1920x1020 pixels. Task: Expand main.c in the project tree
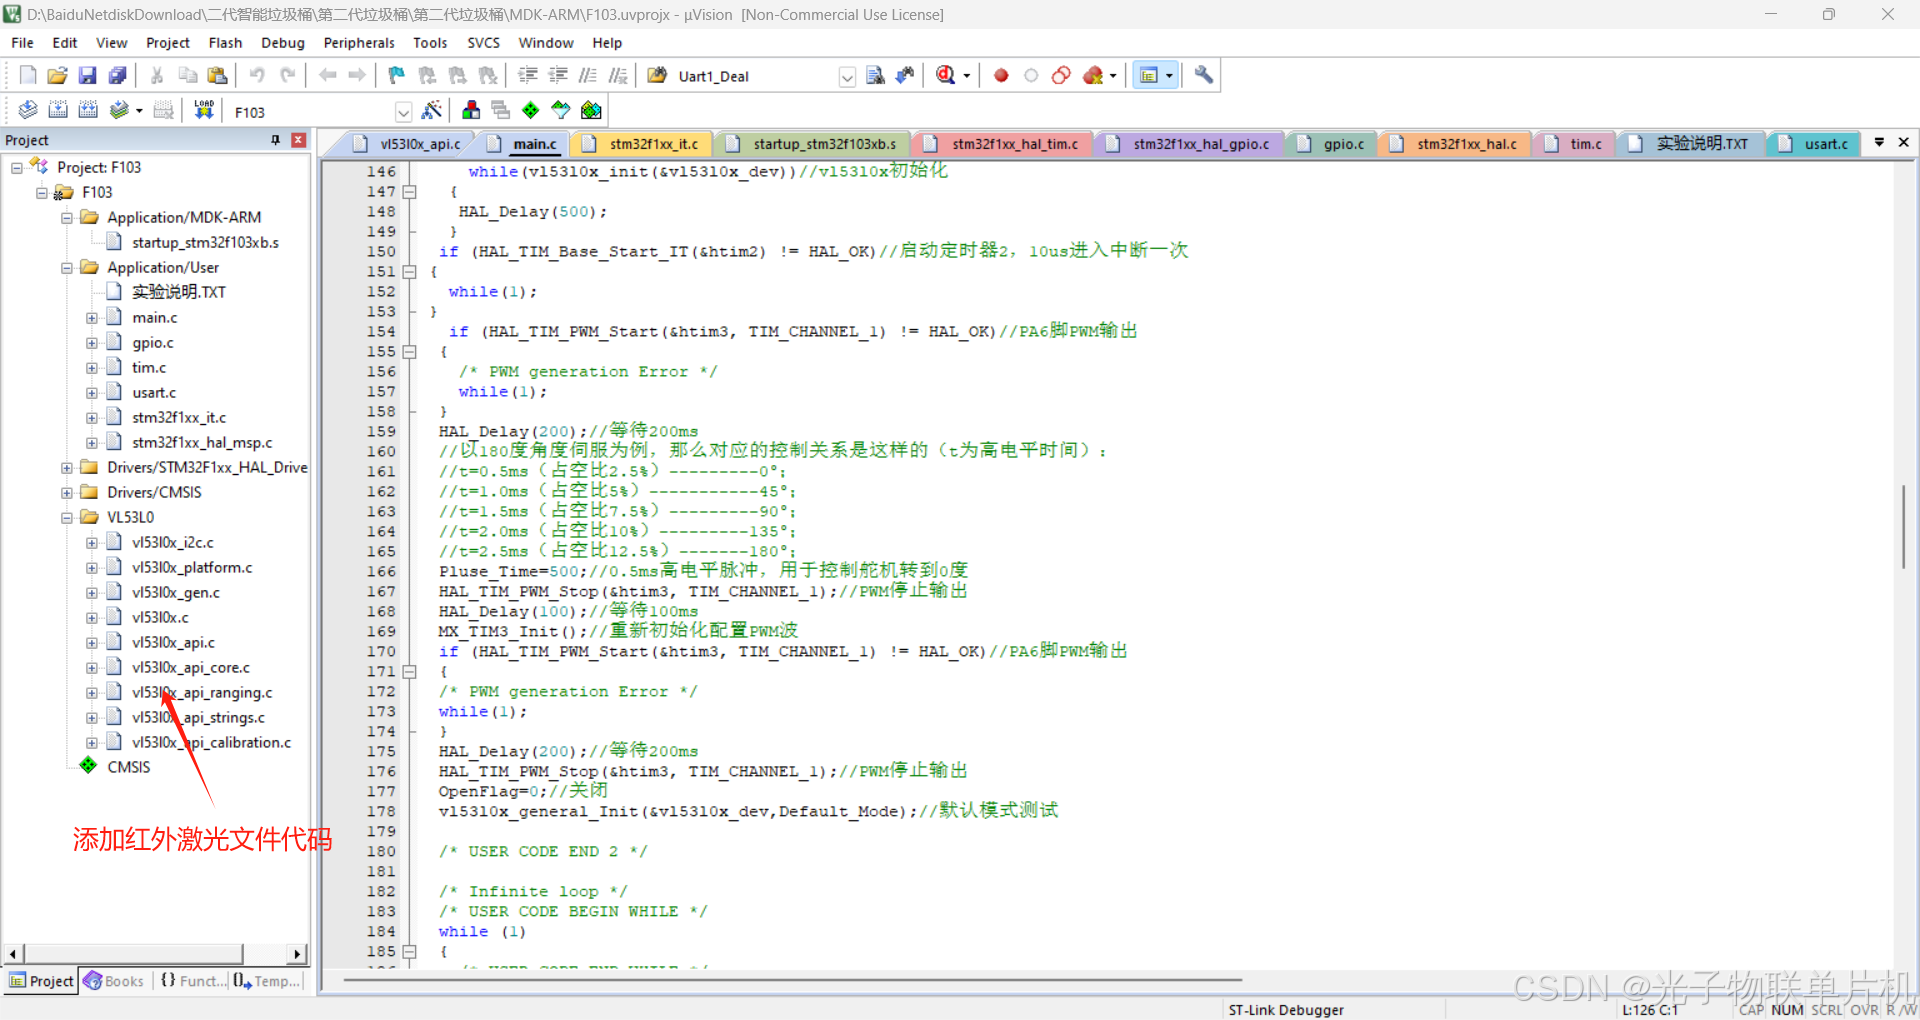[92, 318]
